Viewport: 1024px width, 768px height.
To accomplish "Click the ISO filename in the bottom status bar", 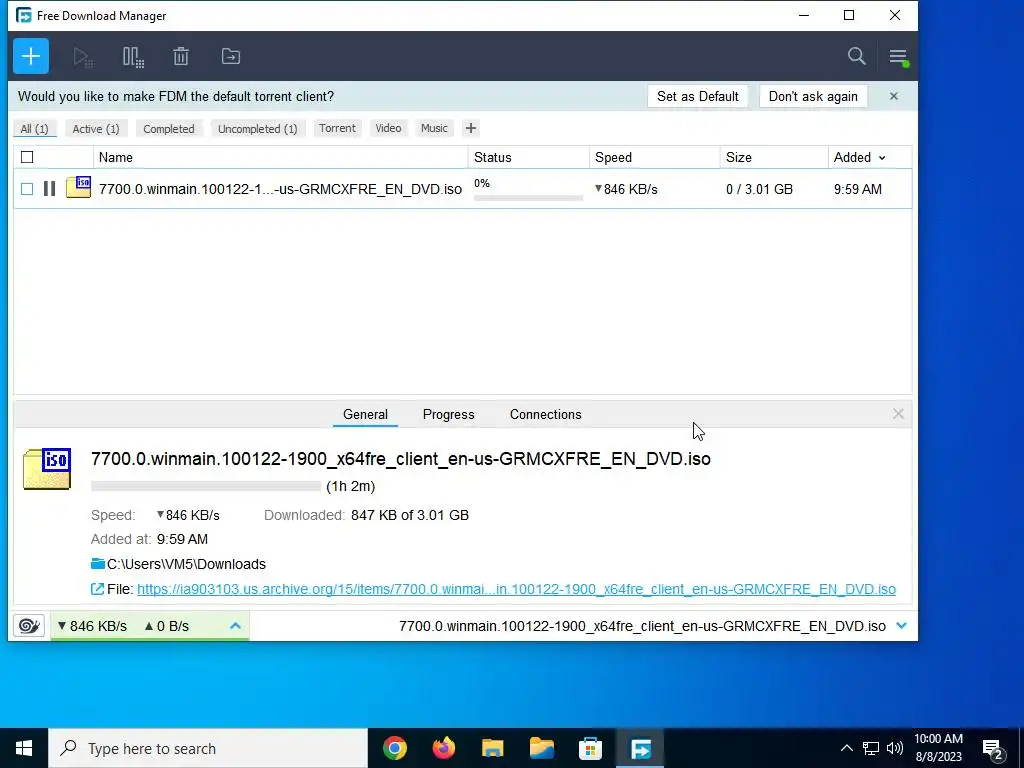I will click(x=642, y=626).
